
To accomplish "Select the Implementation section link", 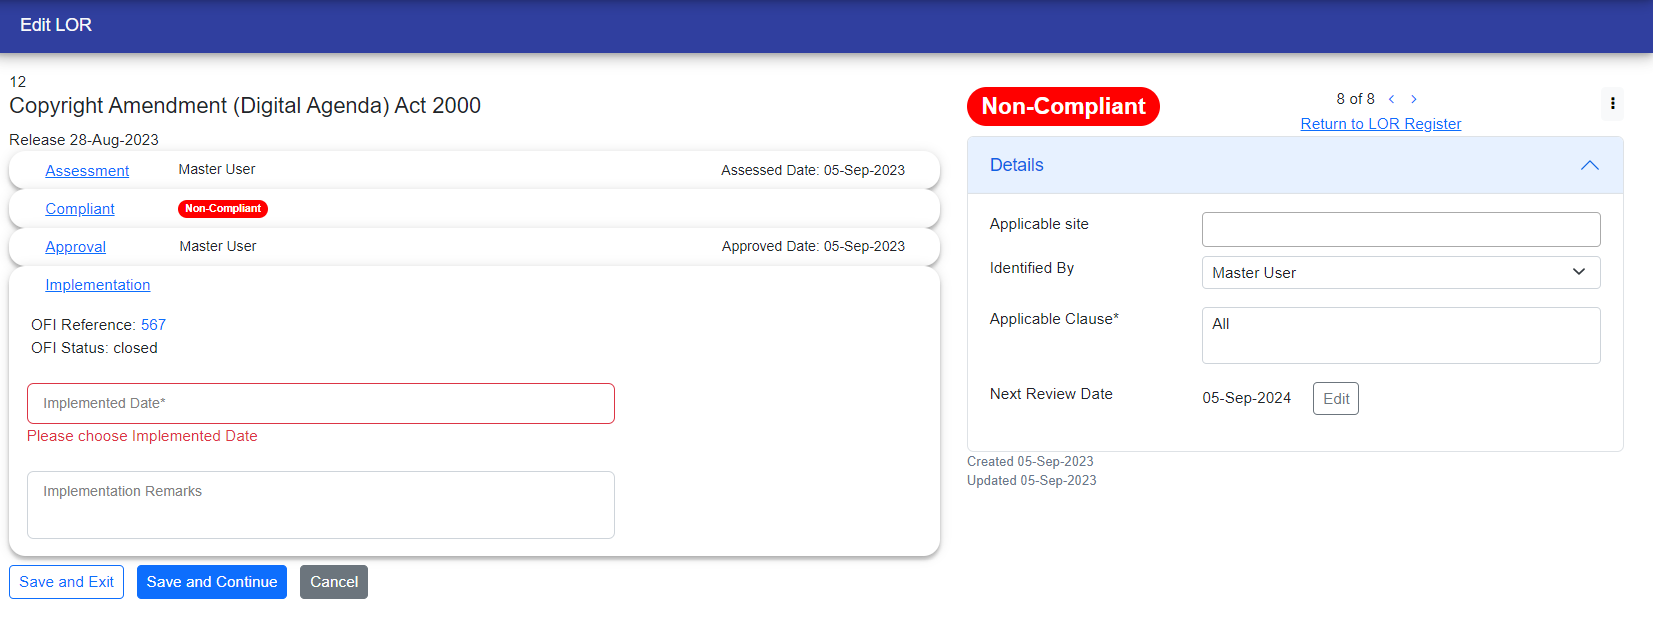I will coord(97,285).
